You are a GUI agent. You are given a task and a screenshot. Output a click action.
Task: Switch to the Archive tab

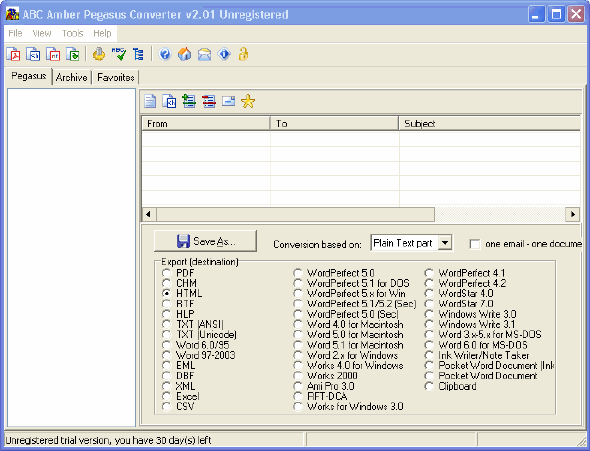pyautogui.click(x=71, y=77)
